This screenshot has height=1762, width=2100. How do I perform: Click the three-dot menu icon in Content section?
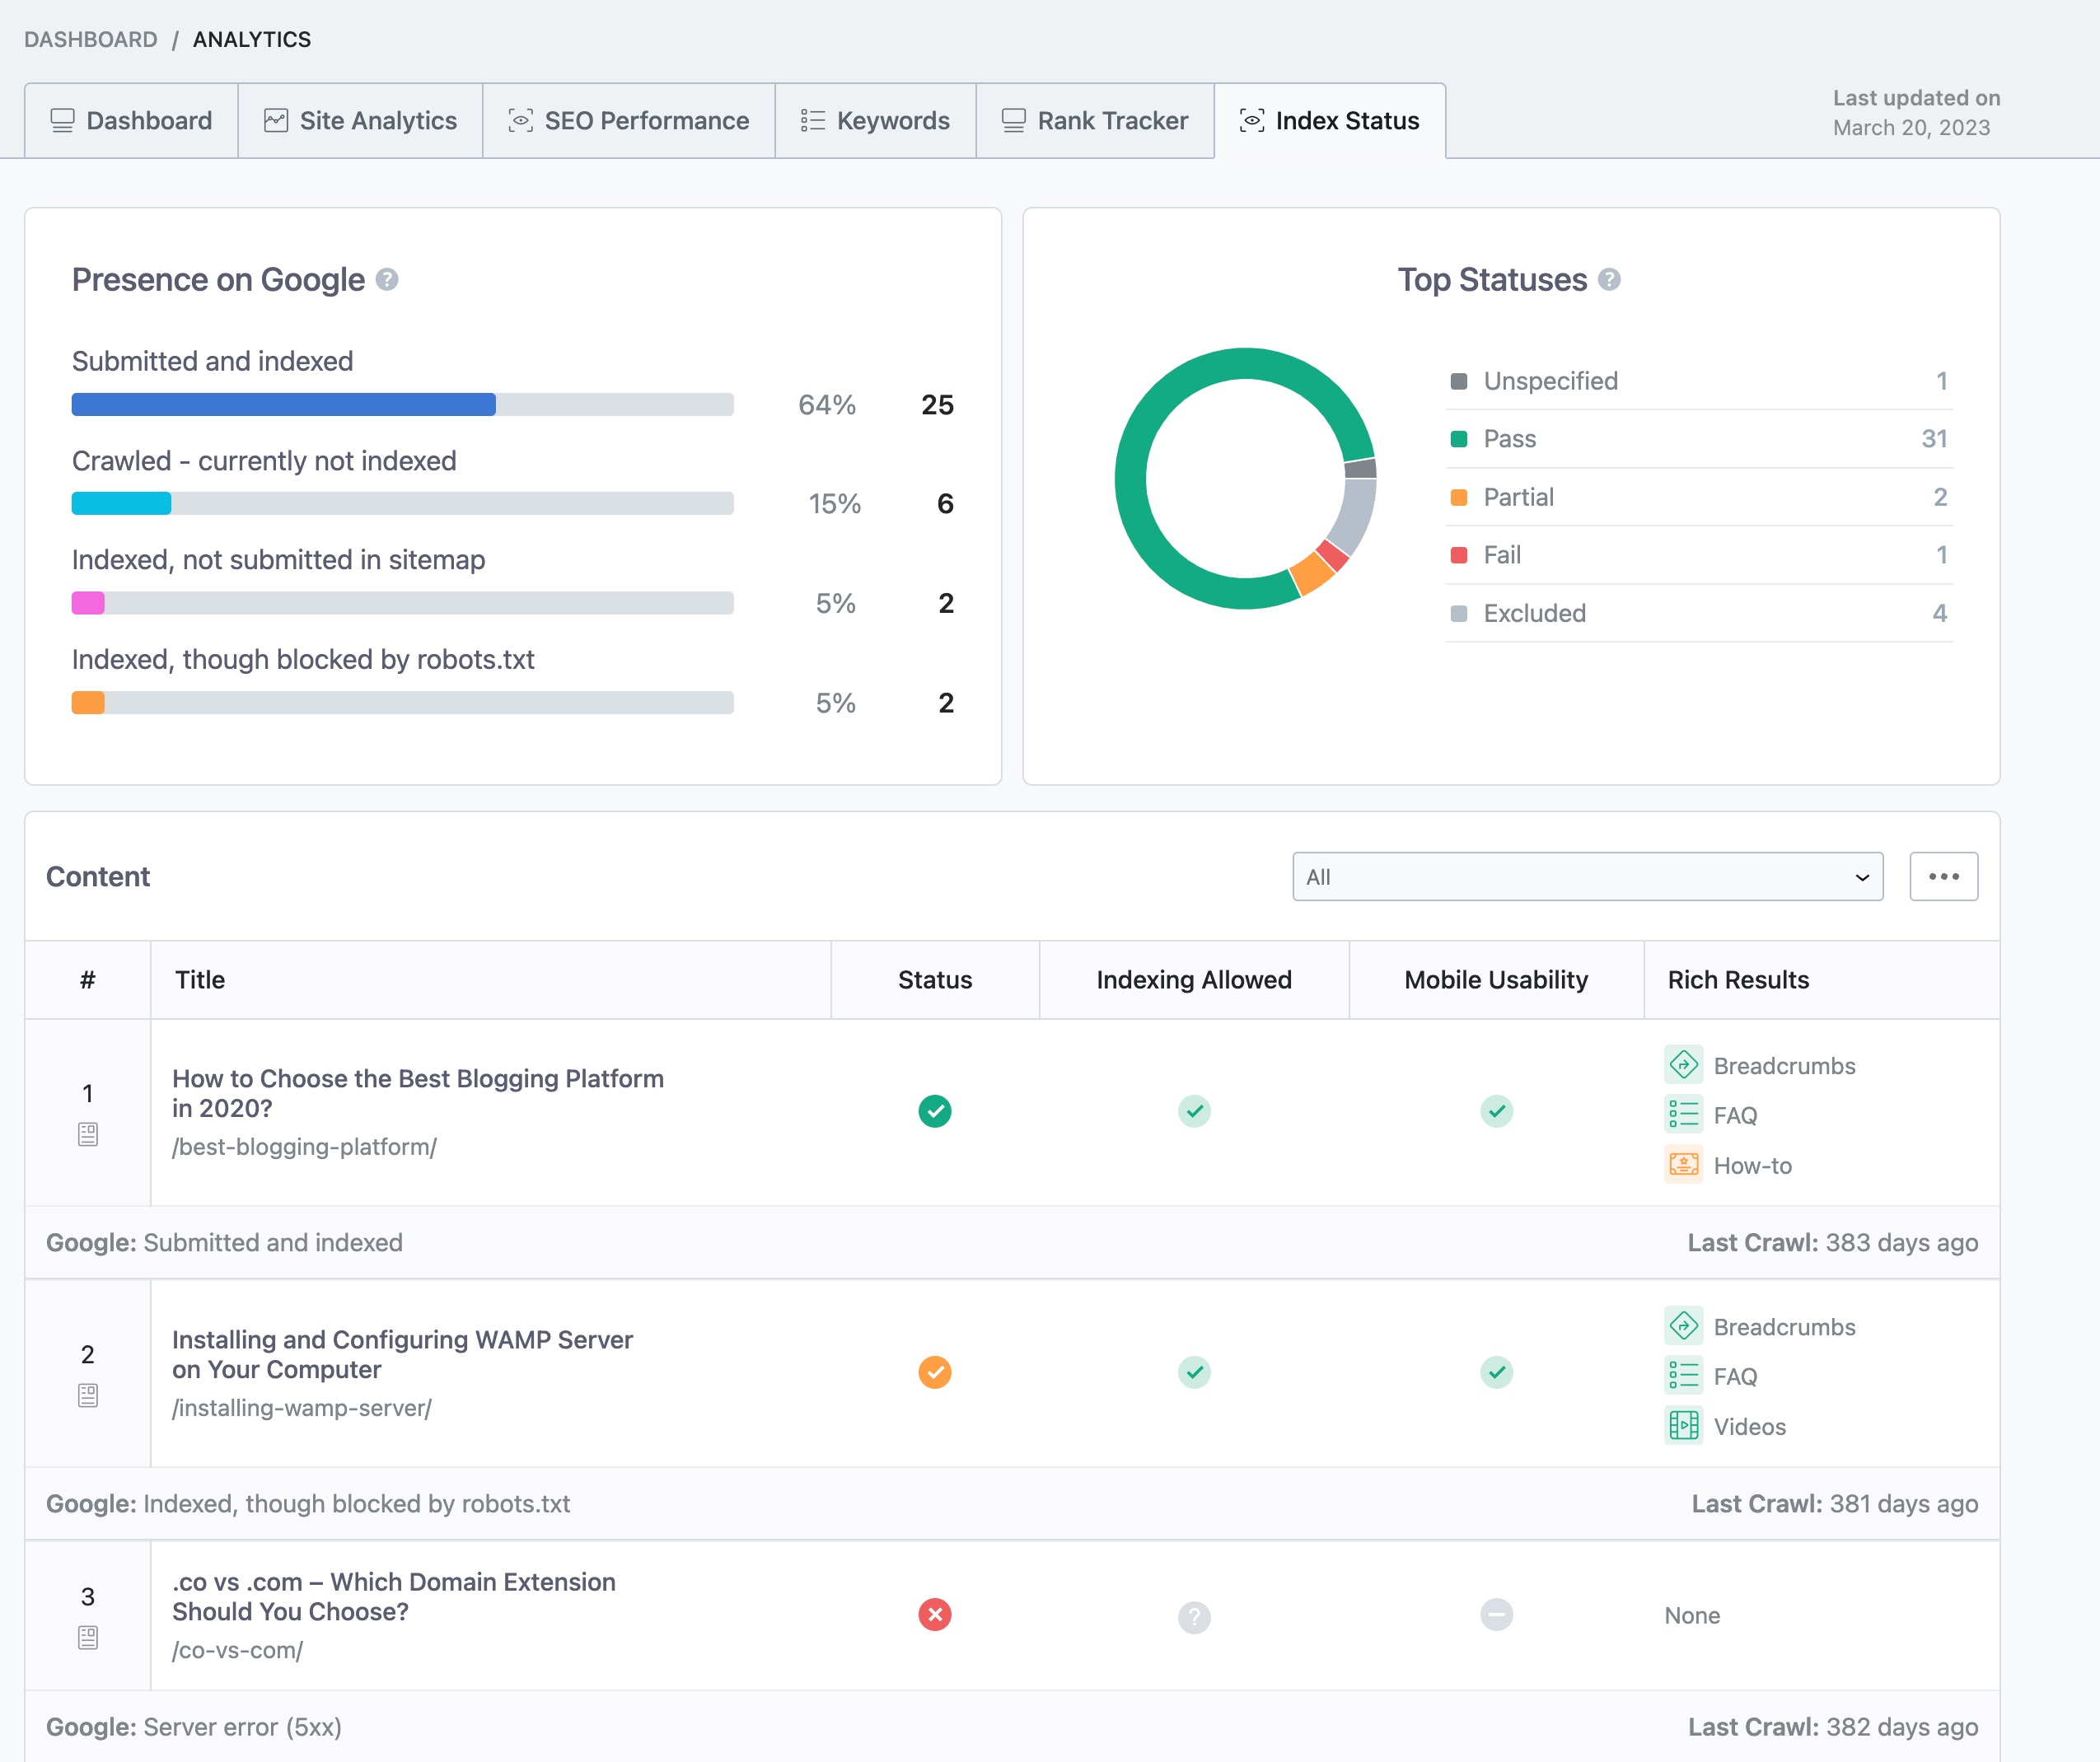1943,877
